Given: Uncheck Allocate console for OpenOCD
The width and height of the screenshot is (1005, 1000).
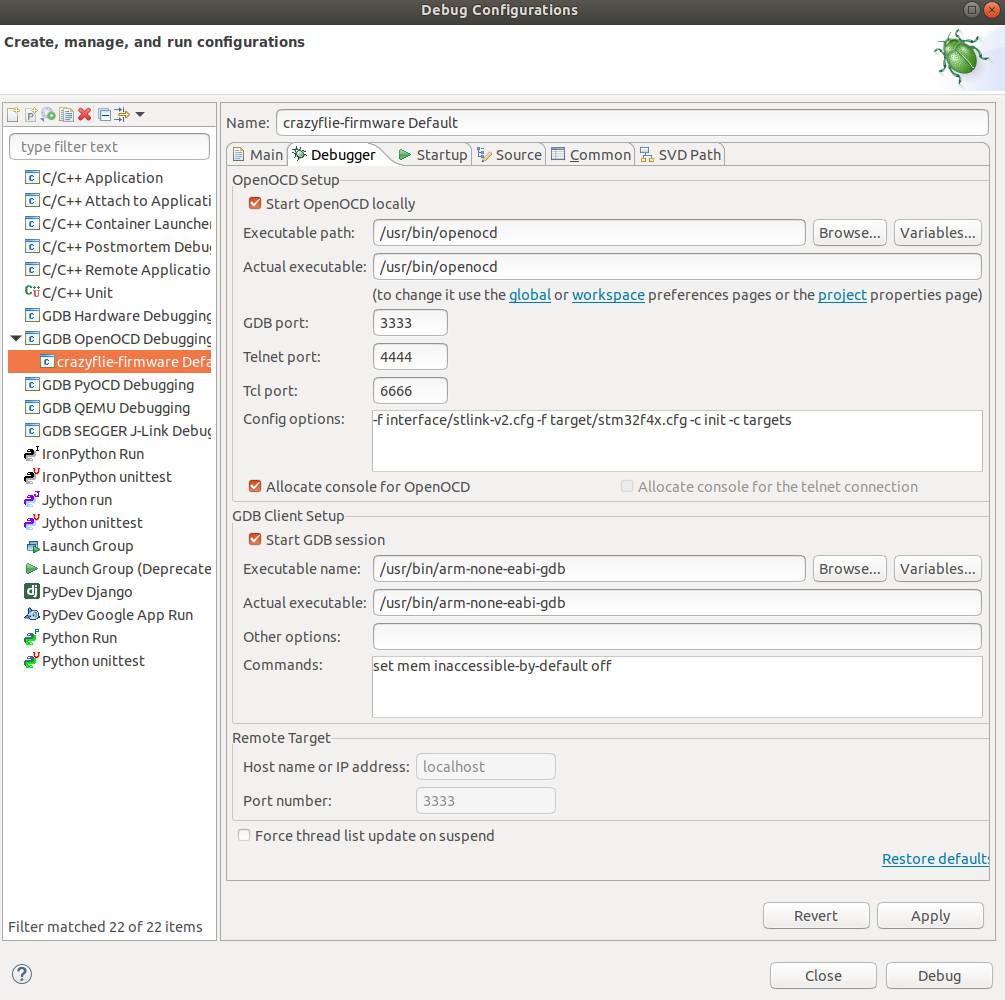Looking at the screenshot, I should tap(253, 486).
